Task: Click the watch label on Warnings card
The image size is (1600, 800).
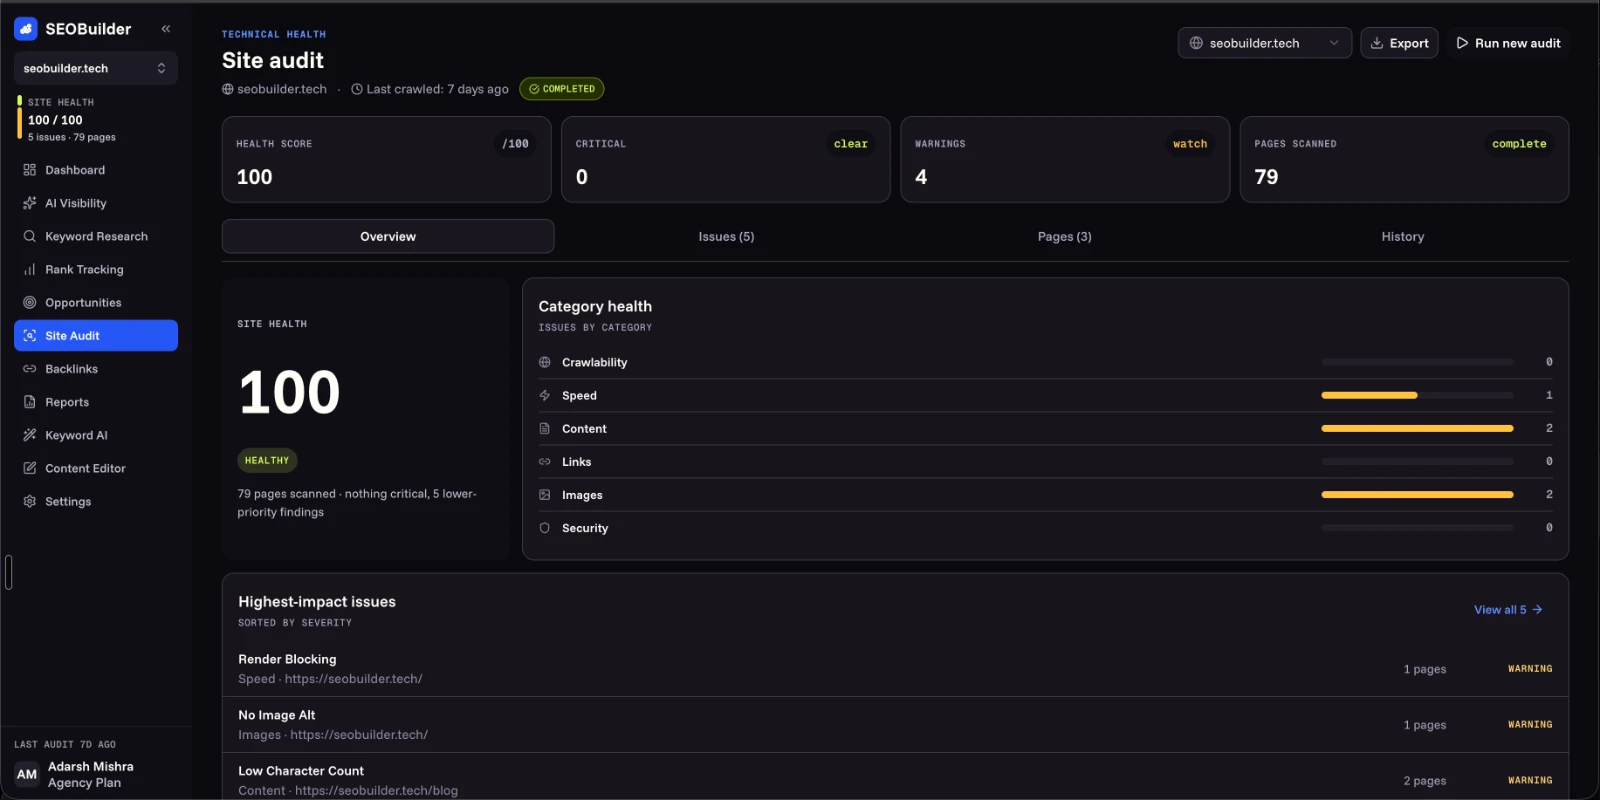Action: click(x=1190, y=144)
